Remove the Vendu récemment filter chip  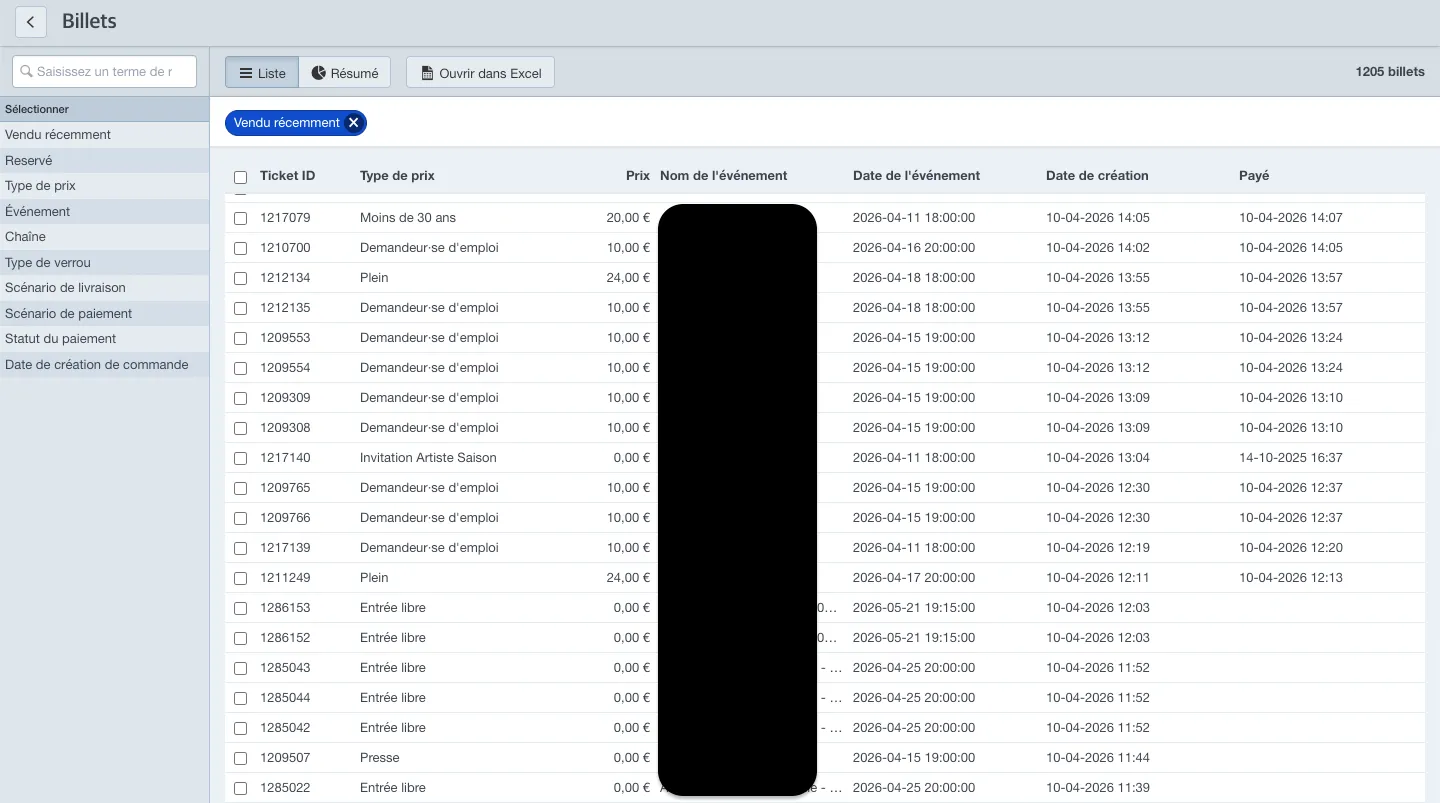point(353,123)
